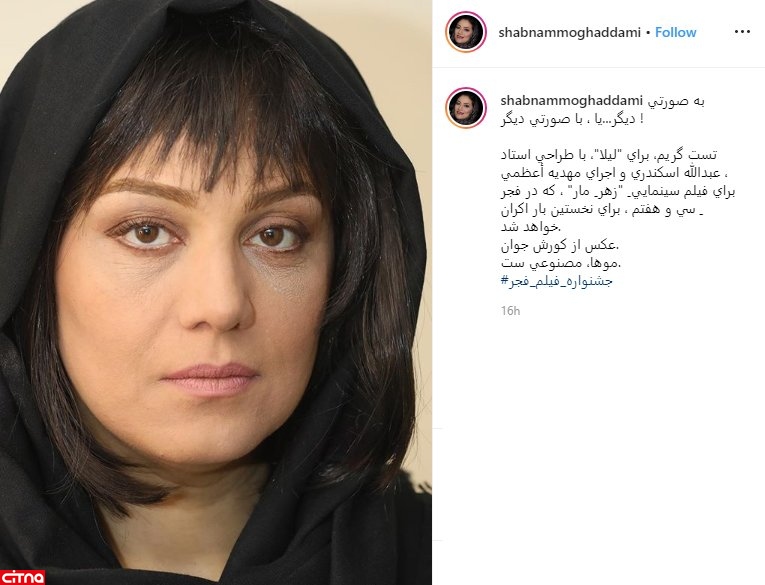Click the header profile avatar with story ring
This screenshot has width=765, height=585.
466,32
